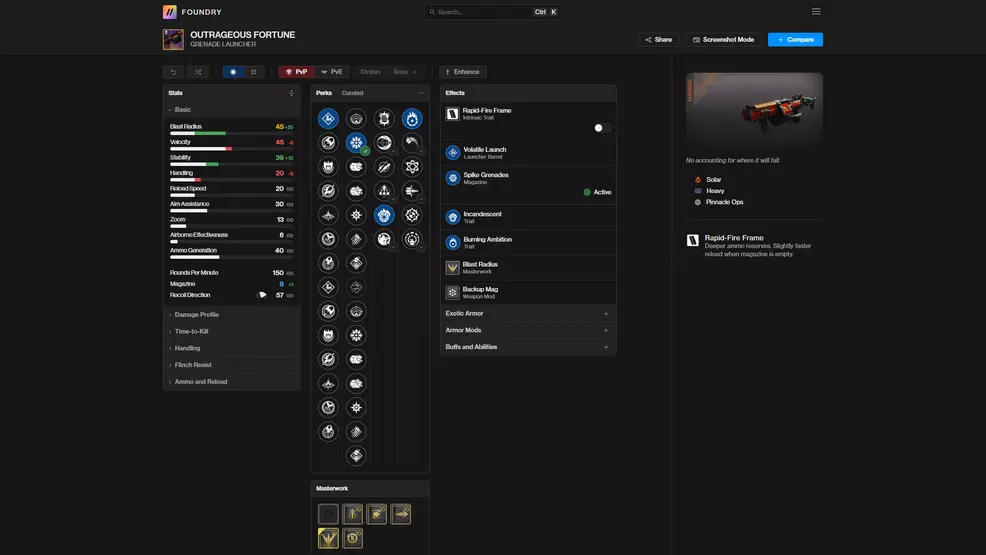Viewport: 986px width, 555px height.
Task: Click the Ammo Generation stat row
Action: click(x=231, y=253)
